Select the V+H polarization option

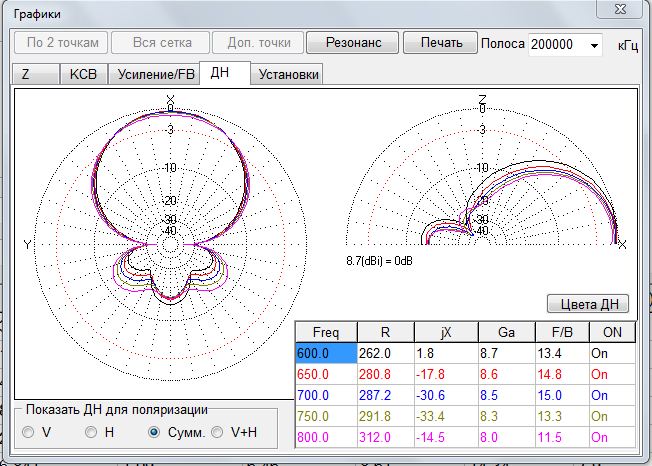pos(217,432)
